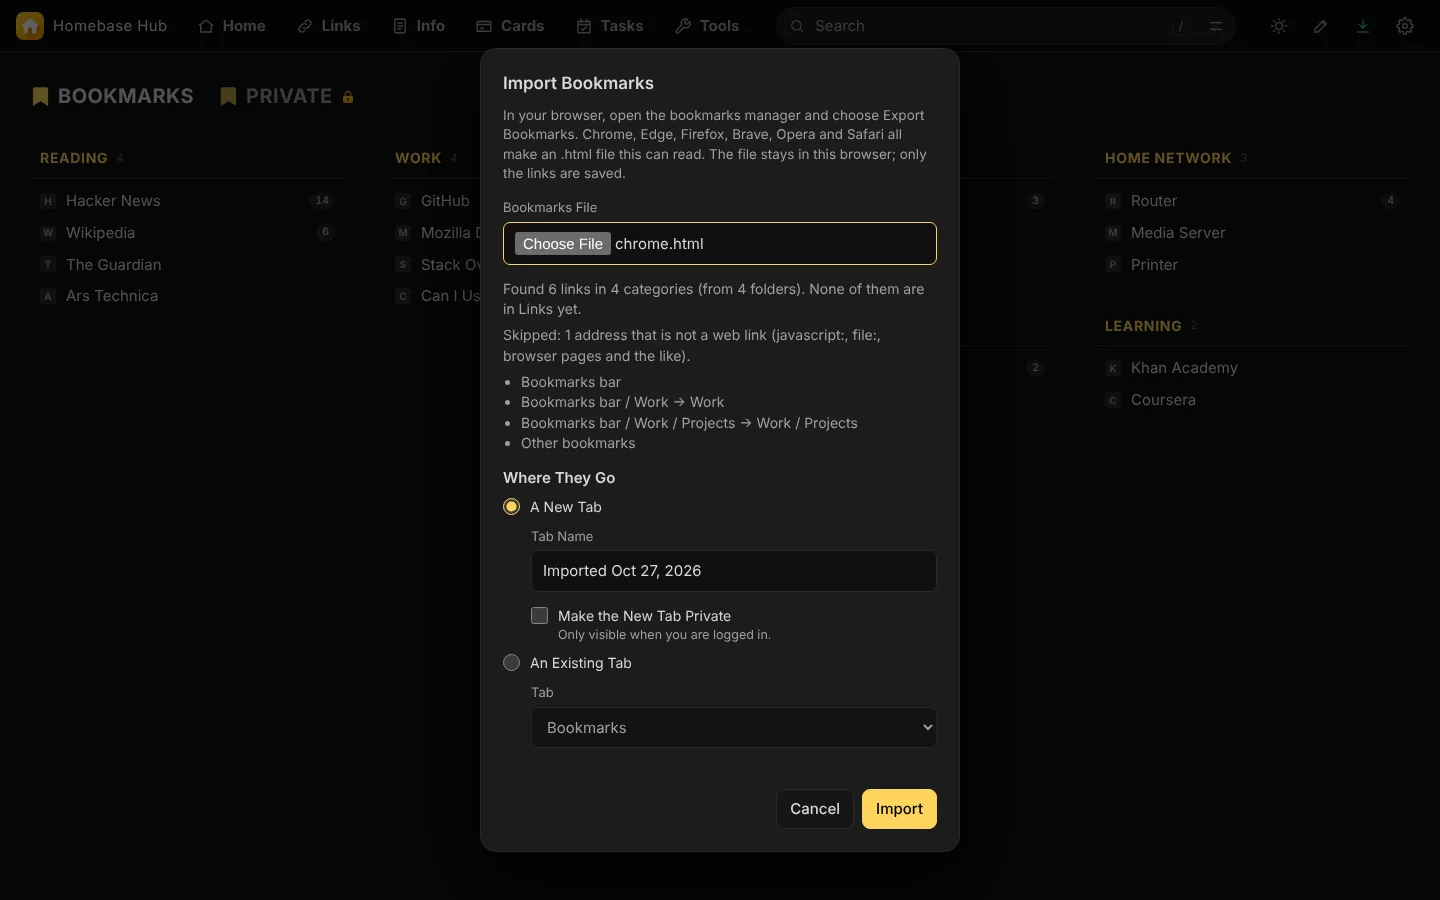
Task: Open the Info navigation item
Action: pos(419,26)
